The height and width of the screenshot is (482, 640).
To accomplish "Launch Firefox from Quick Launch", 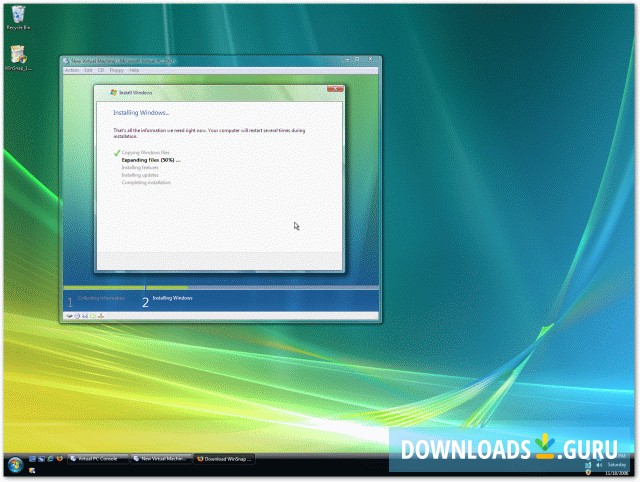I will tap(60, 459).
